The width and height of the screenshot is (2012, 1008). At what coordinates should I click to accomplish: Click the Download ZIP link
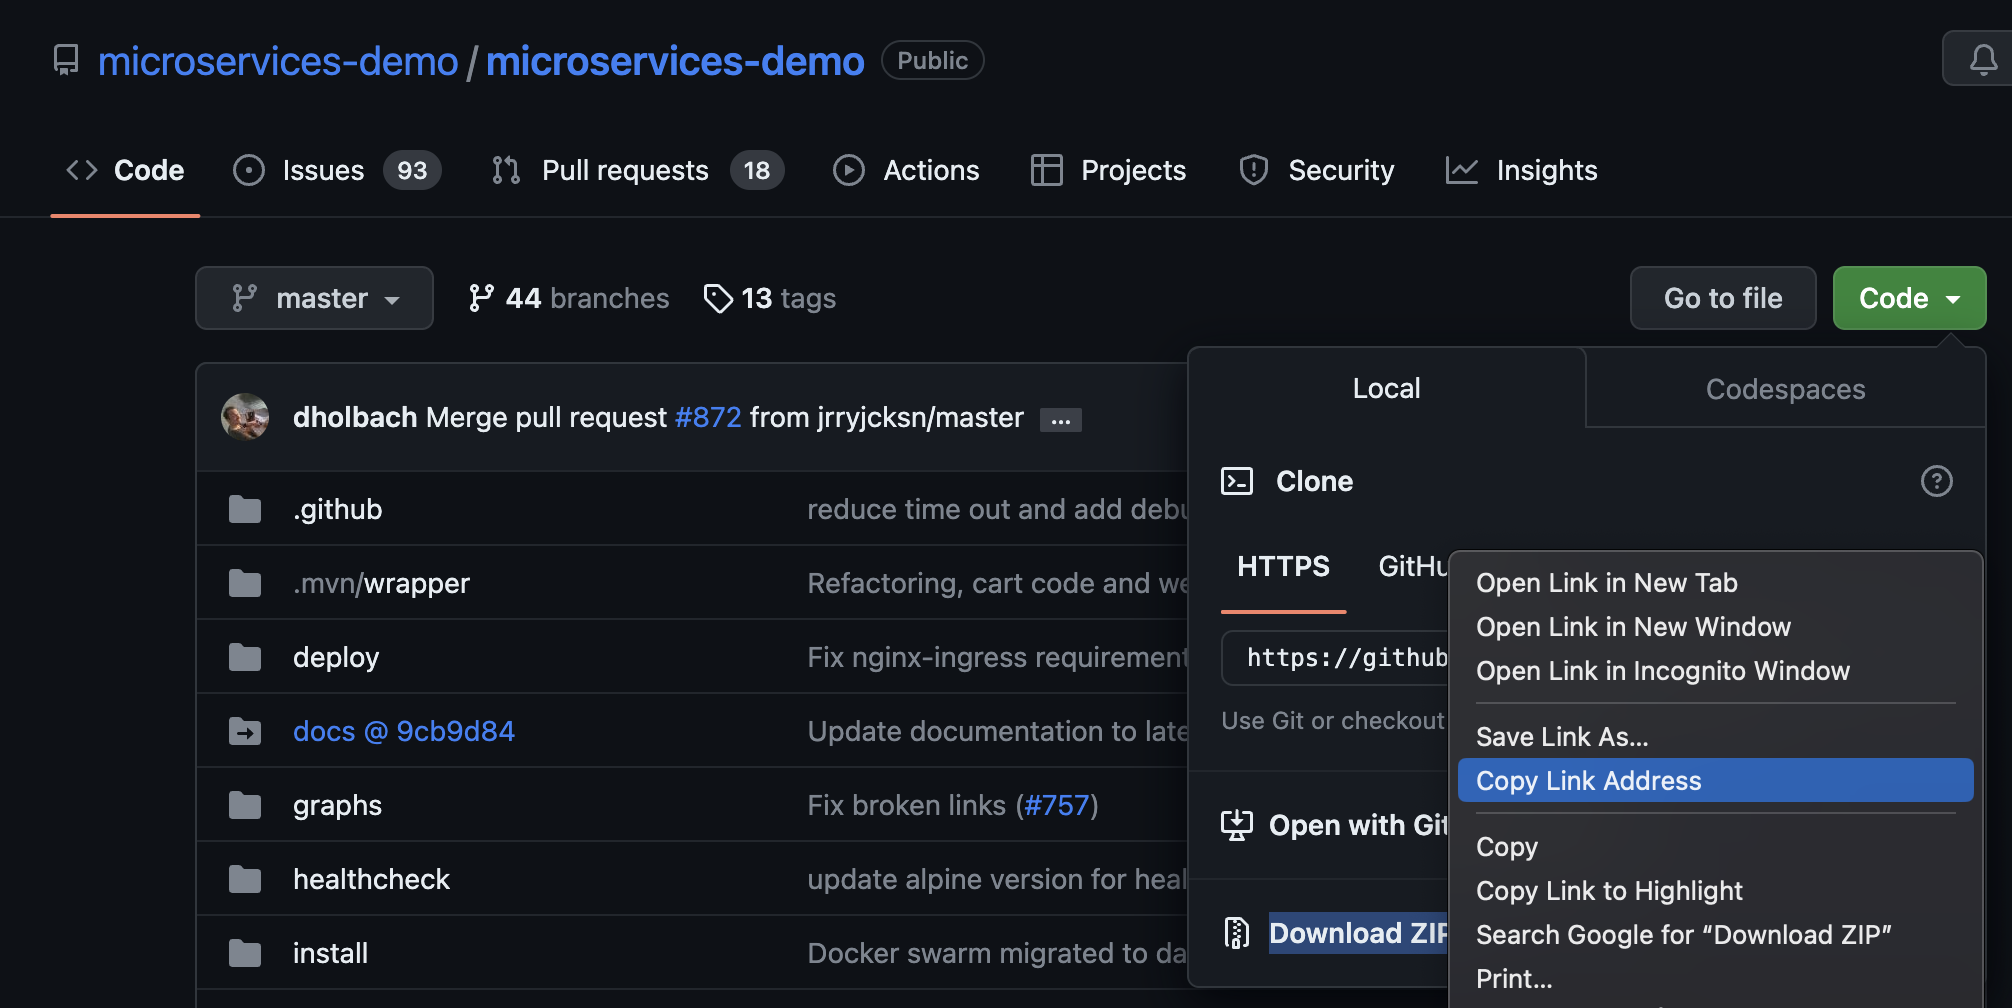(x=1358, y=933)
